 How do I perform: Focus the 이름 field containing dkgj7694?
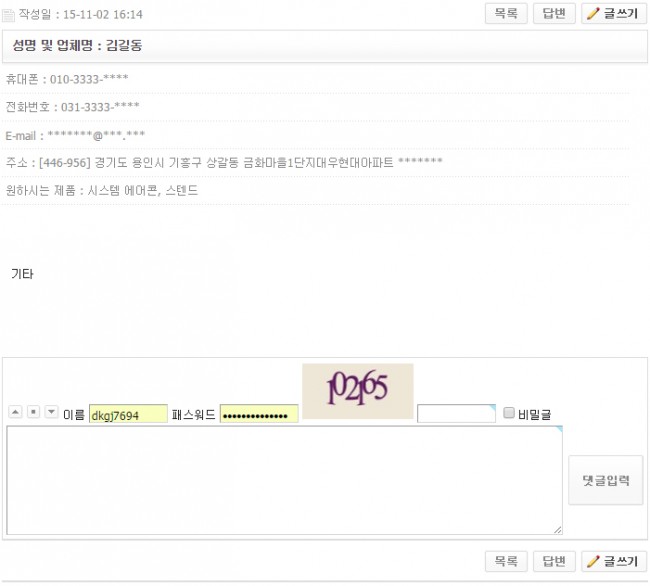[x=129, y=414]
